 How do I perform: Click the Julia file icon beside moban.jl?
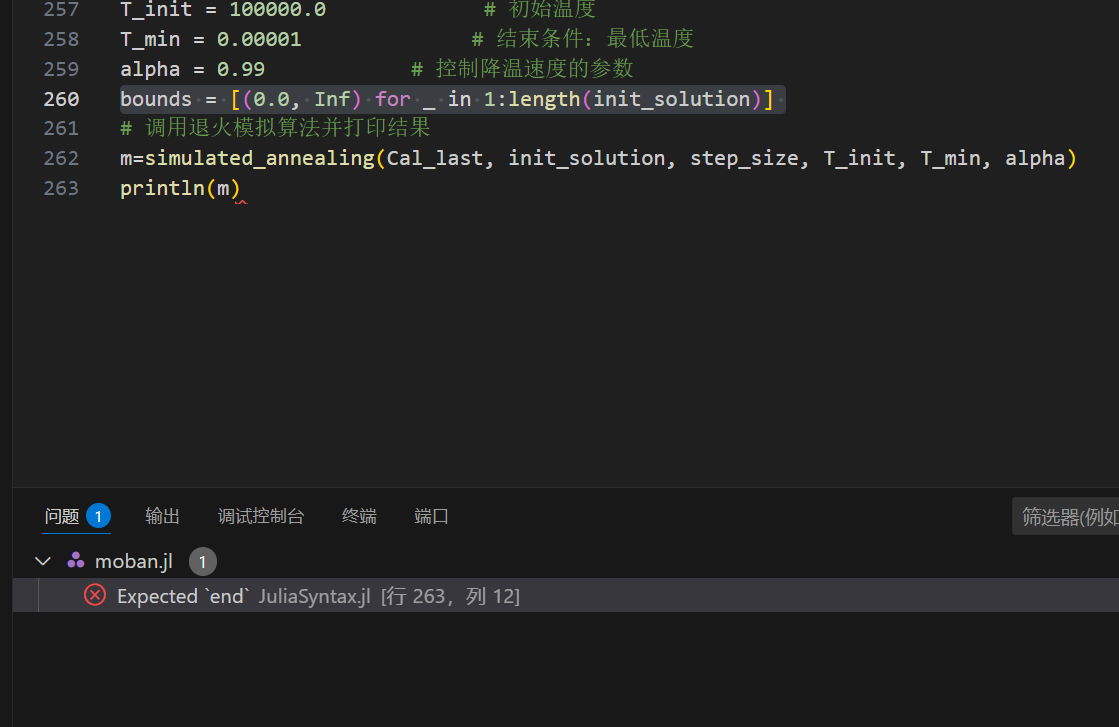coord(76,561)
